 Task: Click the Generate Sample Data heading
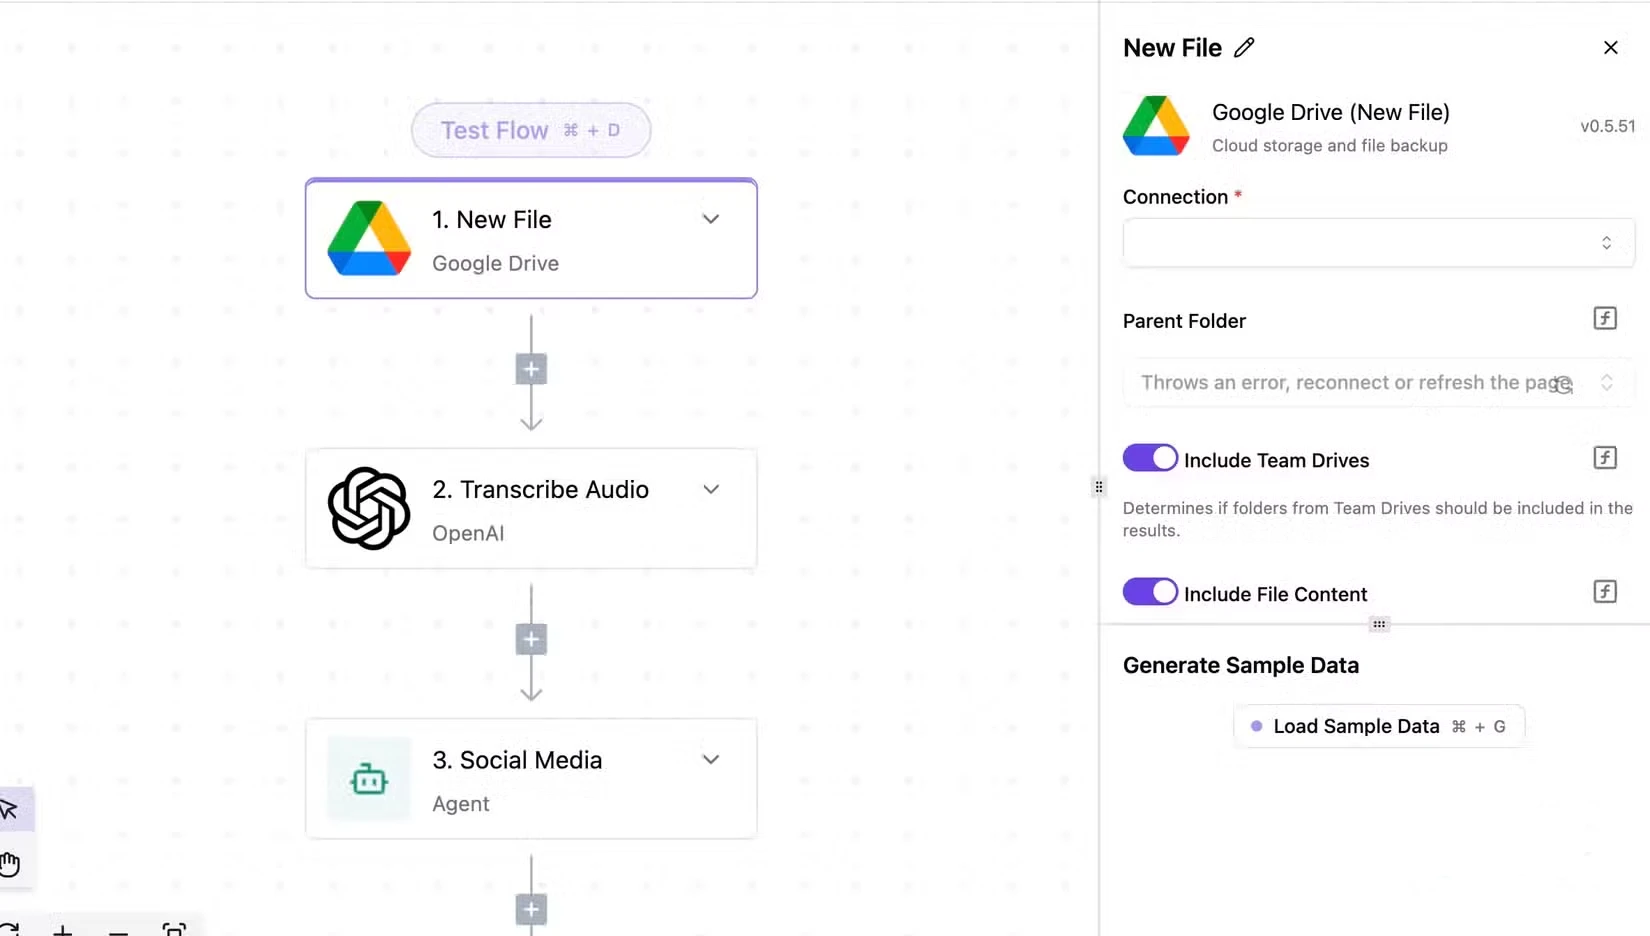[x=1241, y=665]
